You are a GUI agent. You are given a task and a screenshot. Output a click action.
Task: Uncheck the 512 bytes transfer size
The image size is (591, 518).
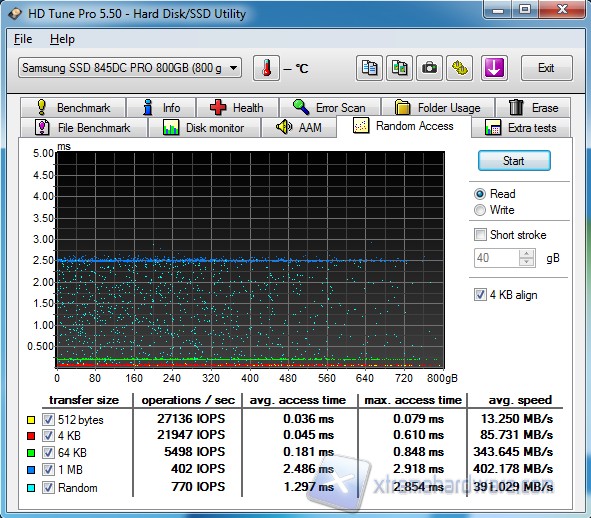[48, 419]
